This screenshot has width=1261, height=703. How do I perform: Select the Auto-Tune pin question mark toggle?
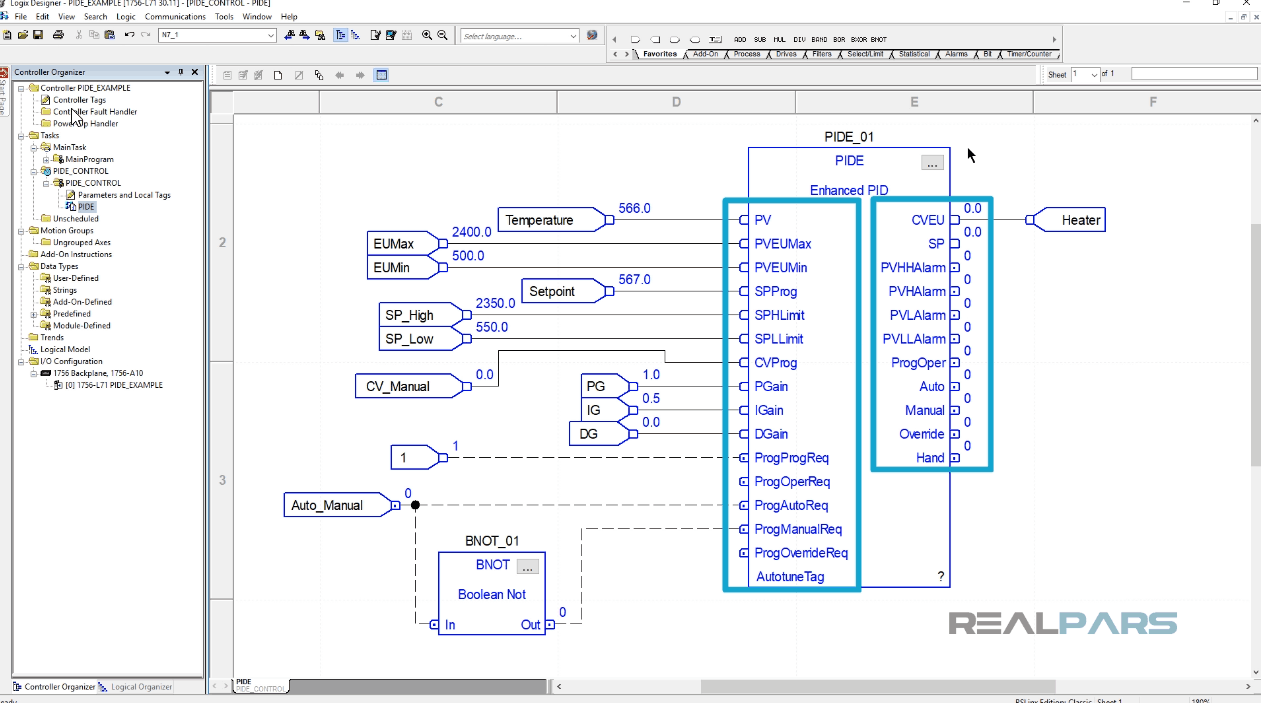click(x=939, y=576)
